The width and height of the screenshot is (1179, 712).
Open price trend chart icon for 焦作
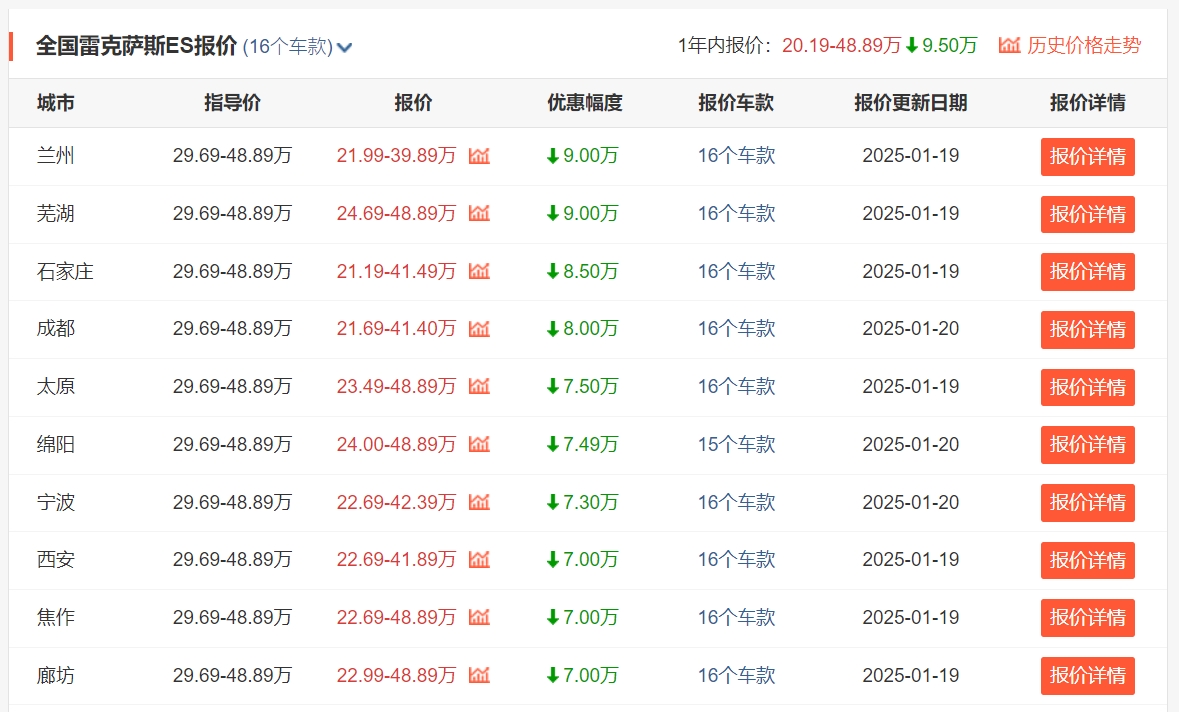tap(479, 617)
